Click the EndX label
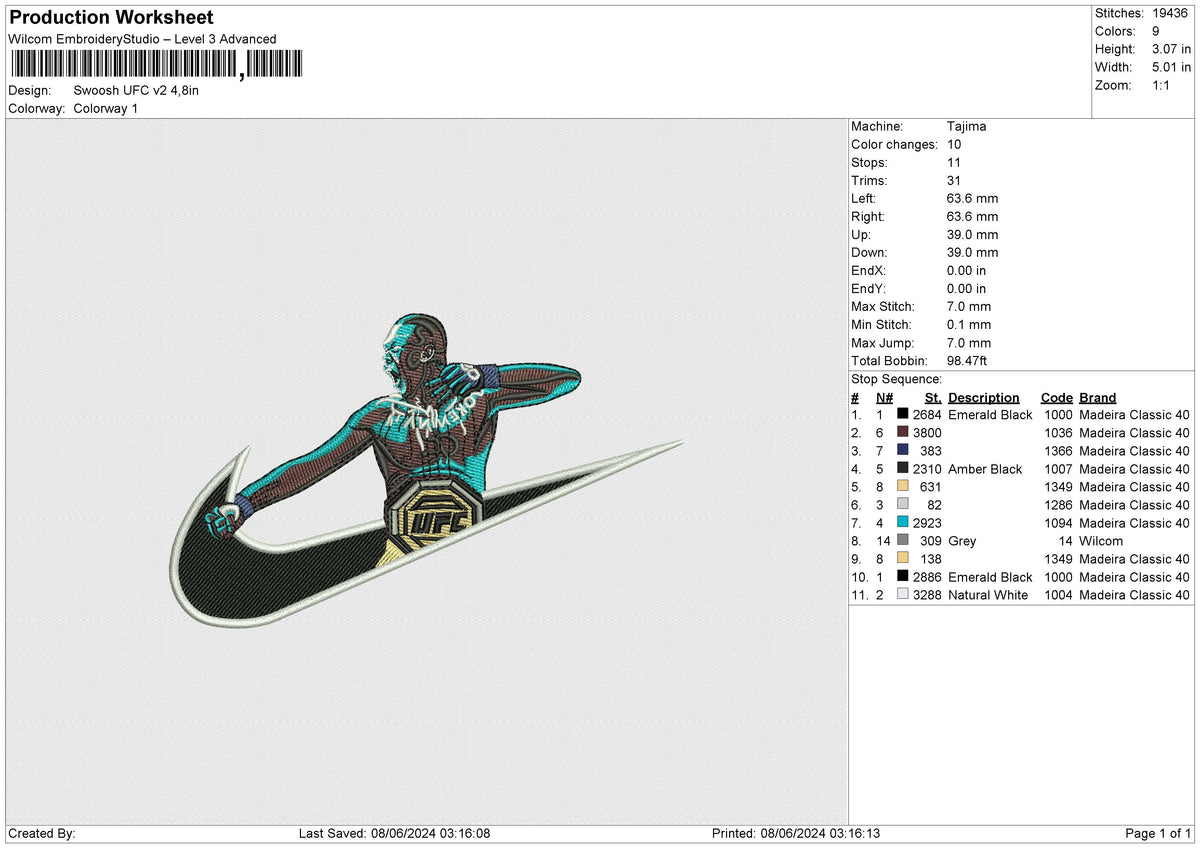This screenshot has height=848, width=1200. pyautogui.click(x=868, y=271)
